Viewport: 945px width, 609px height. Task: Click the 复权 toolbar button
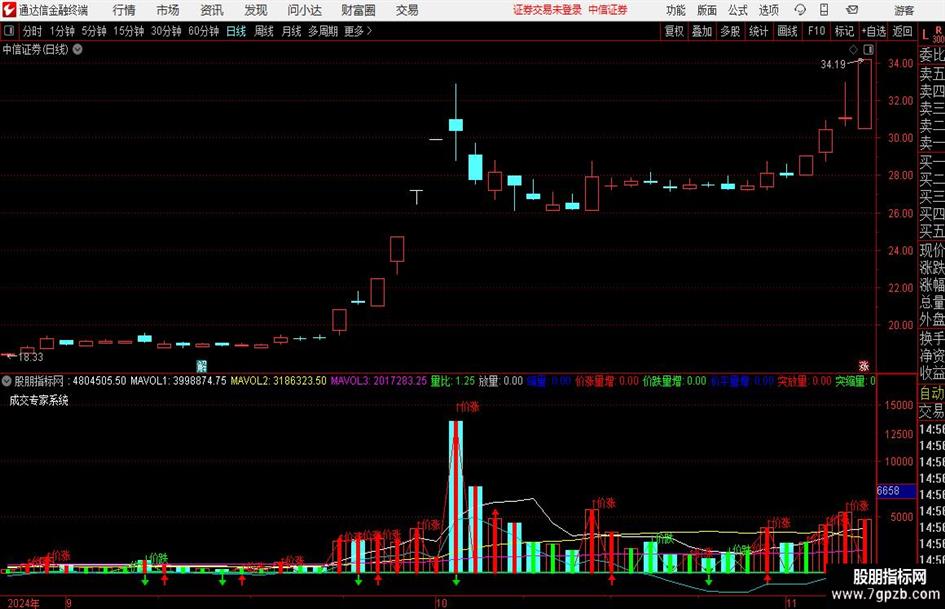click(x=674, y=31)
